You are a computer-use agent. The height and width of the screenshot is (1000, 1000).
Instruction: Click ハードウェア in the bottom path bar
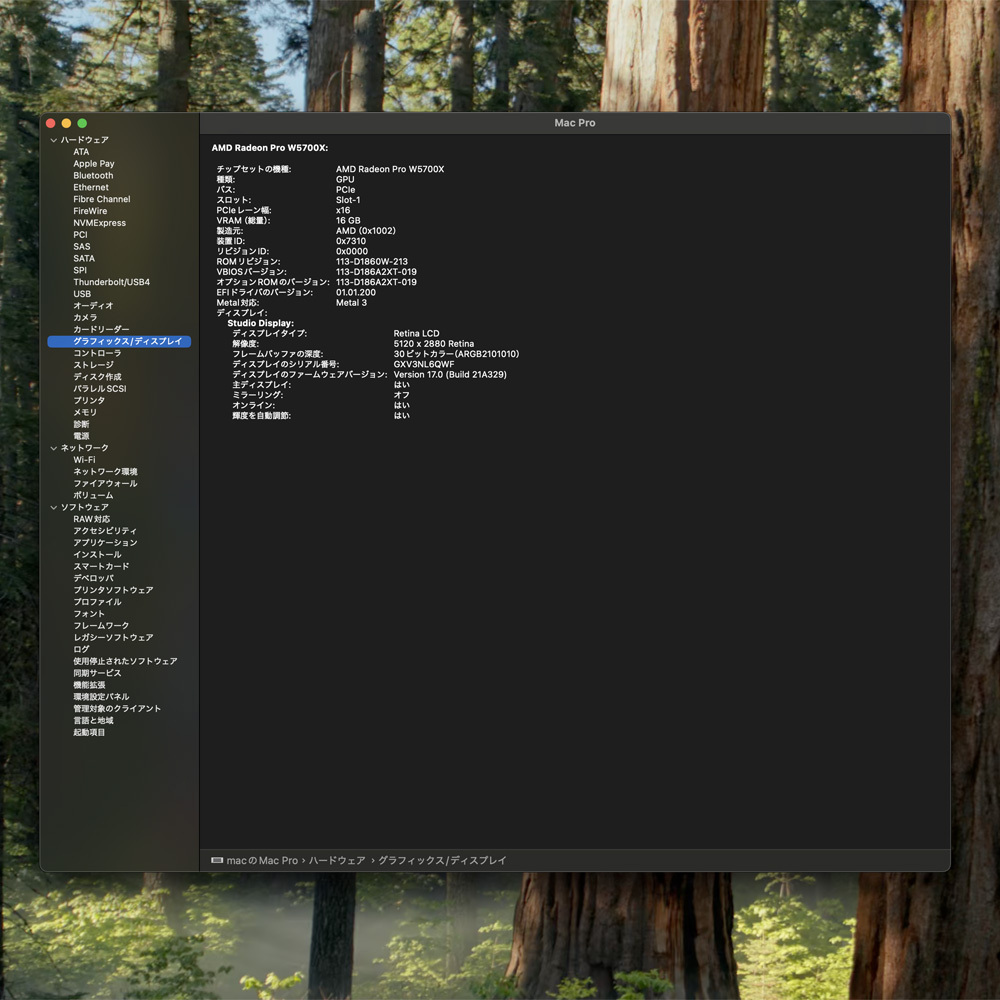(337, 860)
